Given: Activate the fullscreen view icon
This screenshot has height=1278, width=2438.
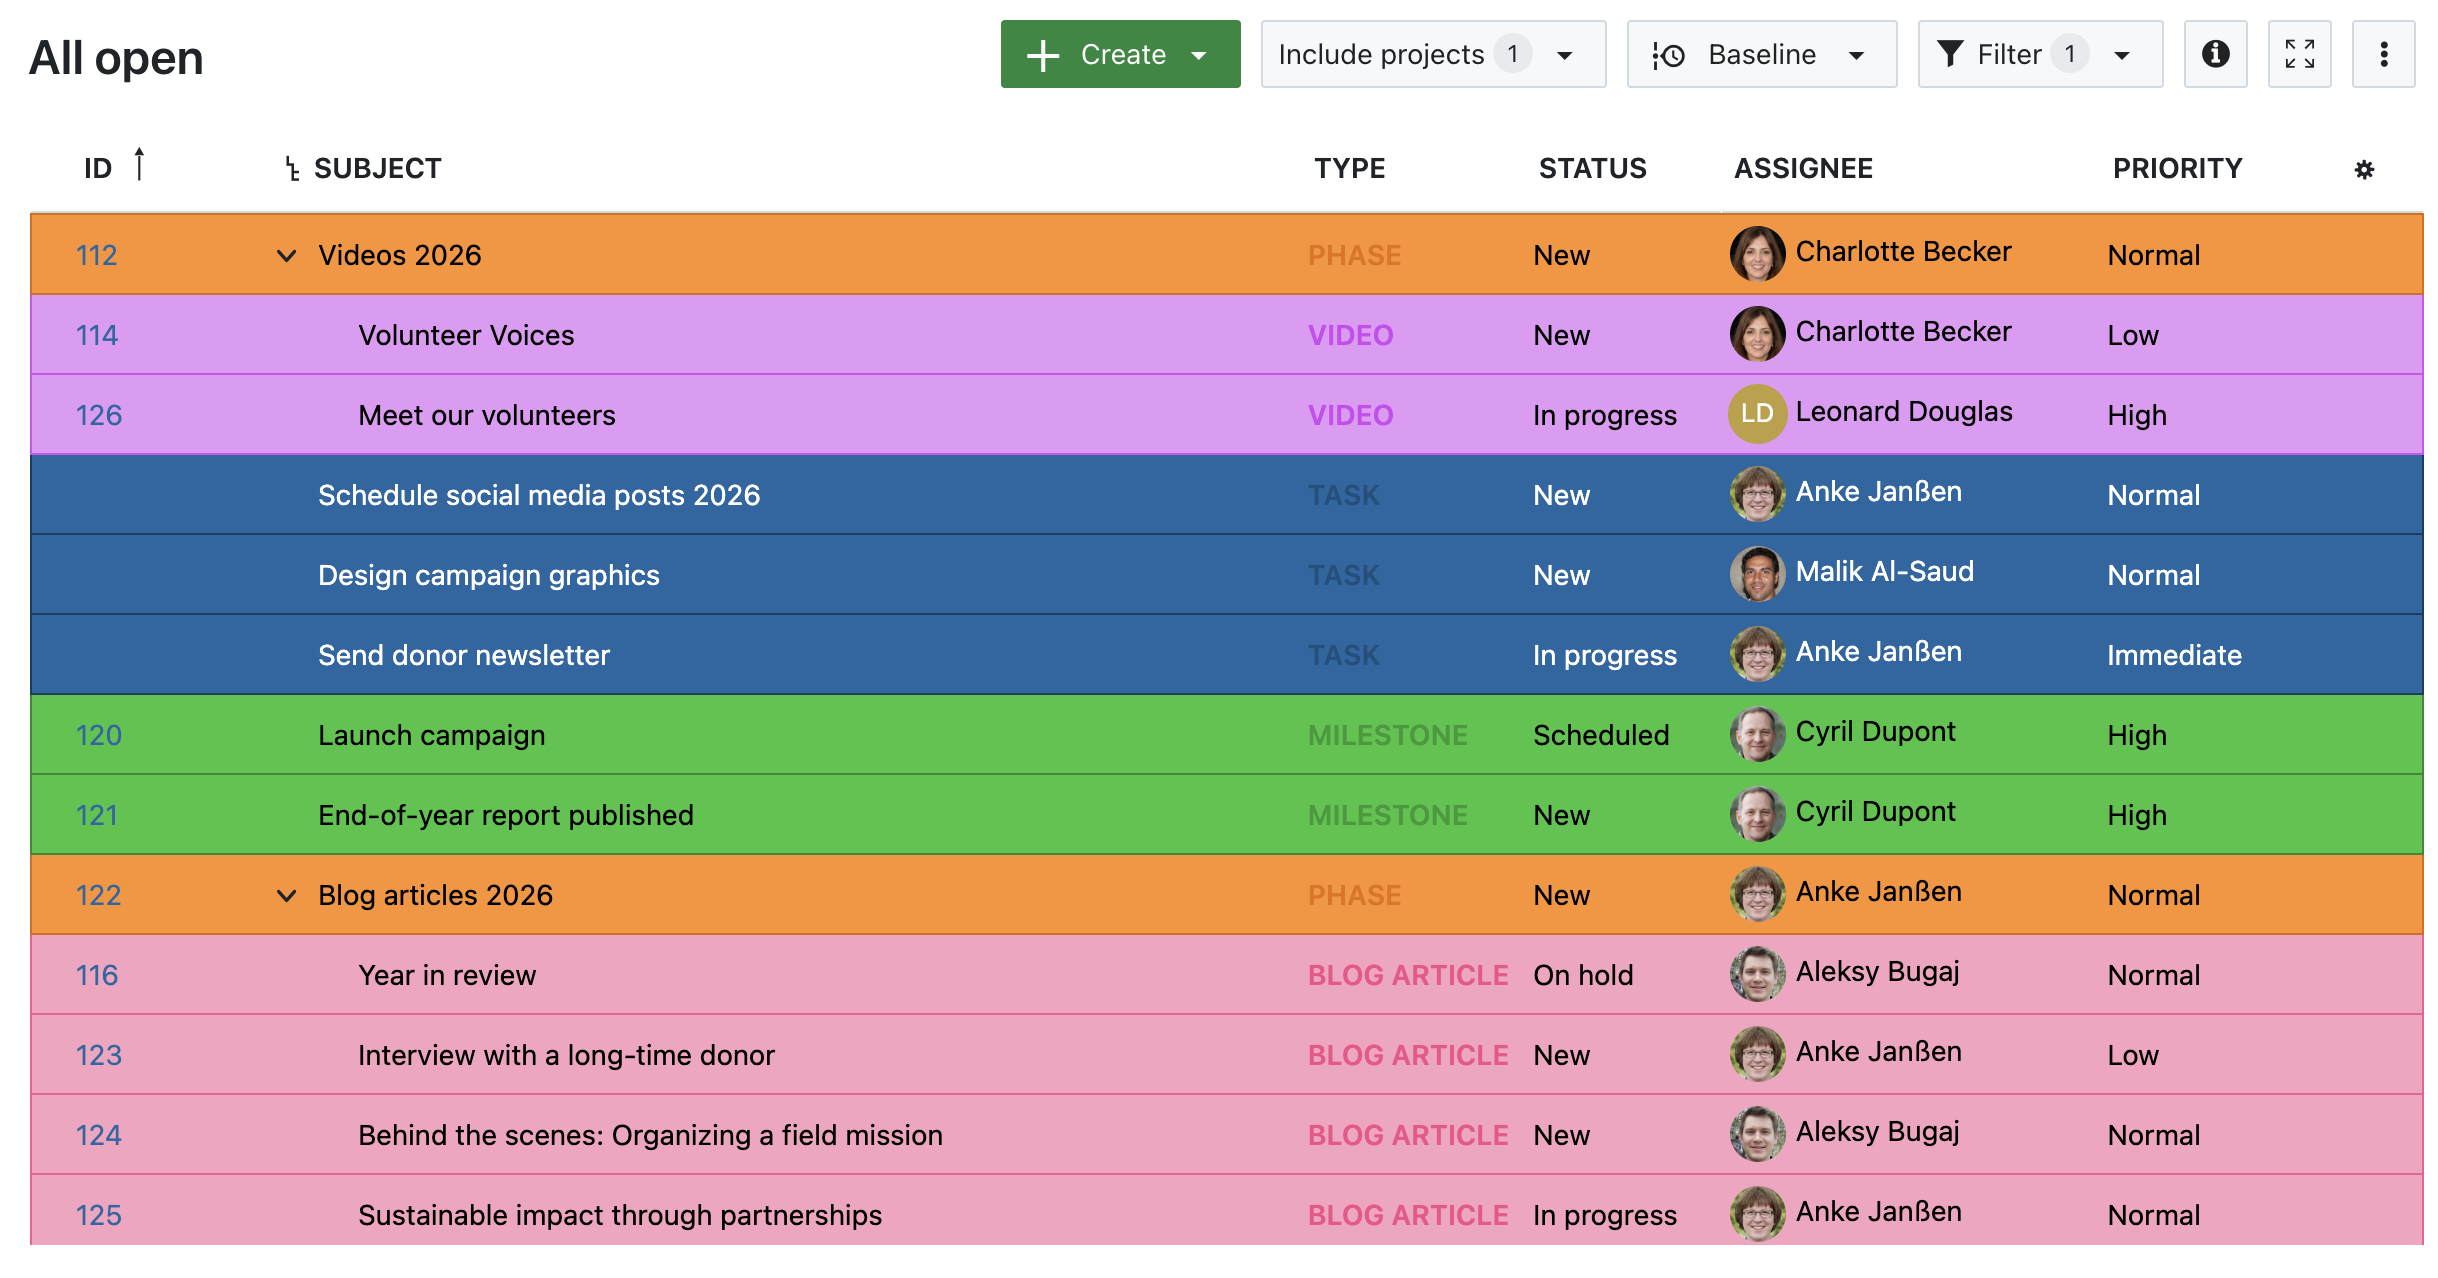Looking at the screenshot, I should click(x=2300, y=55).
